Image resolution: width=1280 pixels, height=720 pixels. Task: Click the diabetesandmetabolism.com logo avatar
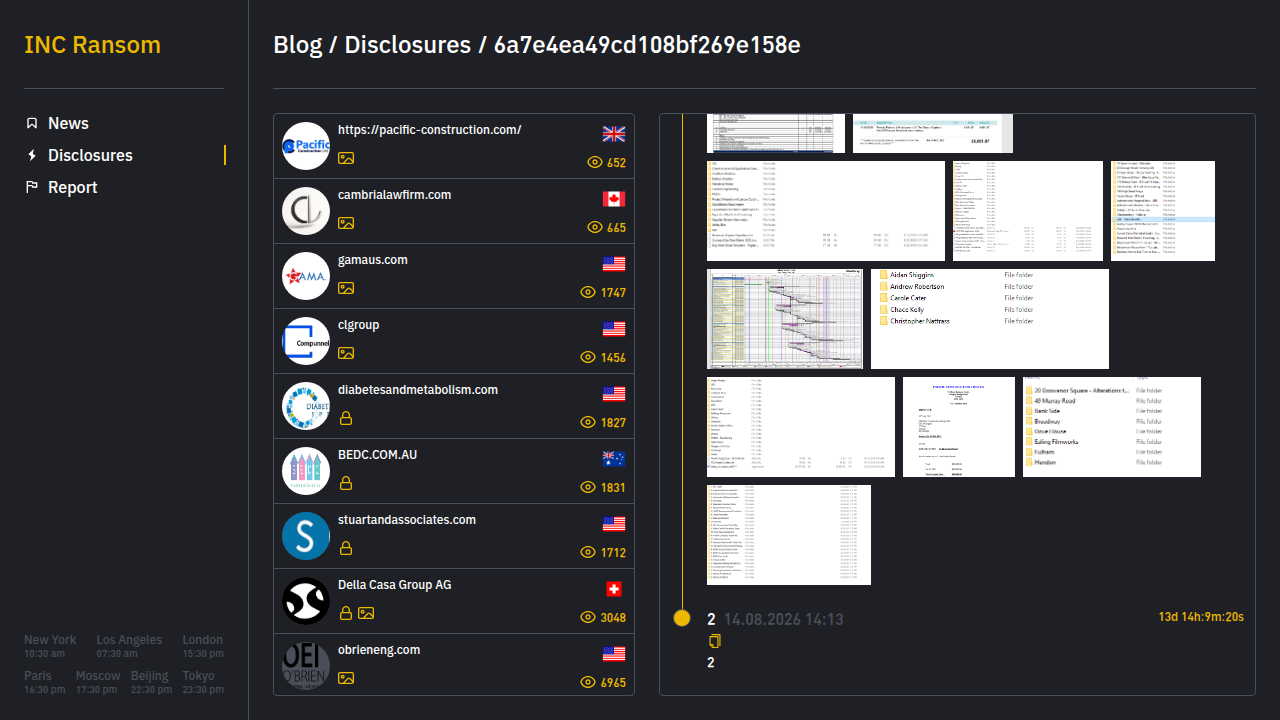pos(306,406)
